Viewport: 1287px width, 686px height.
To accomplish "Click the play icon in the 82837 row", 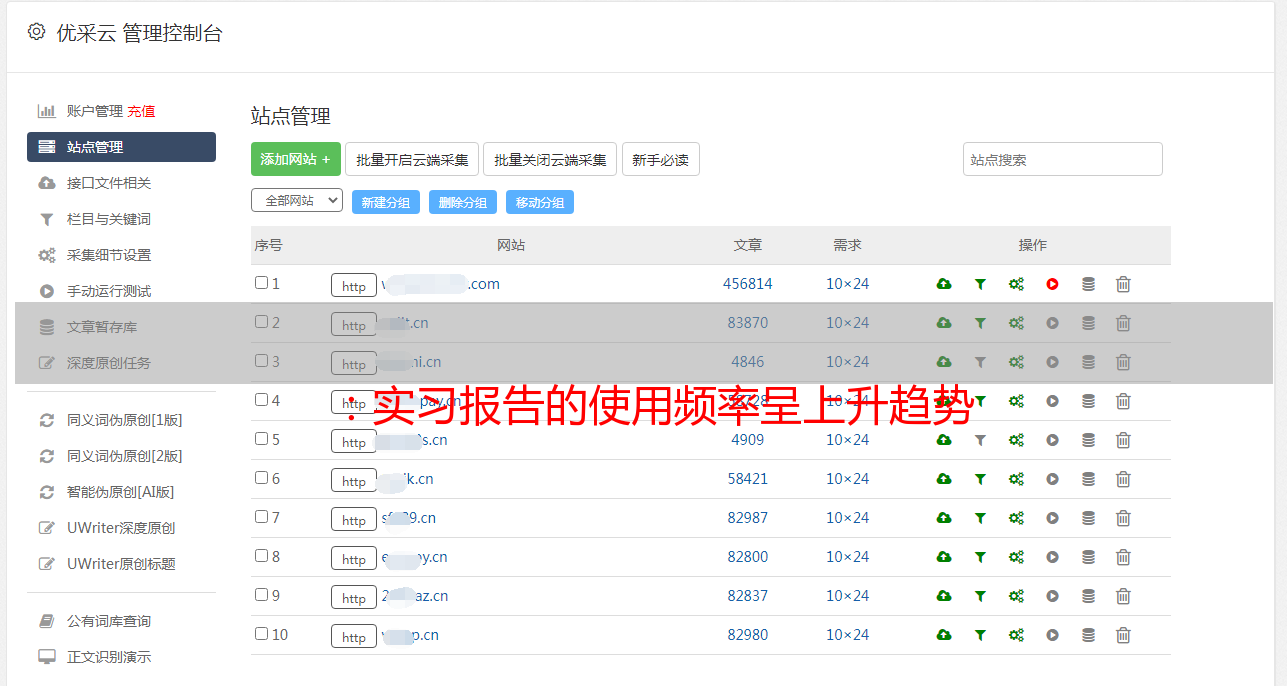I will (1052, 596).
